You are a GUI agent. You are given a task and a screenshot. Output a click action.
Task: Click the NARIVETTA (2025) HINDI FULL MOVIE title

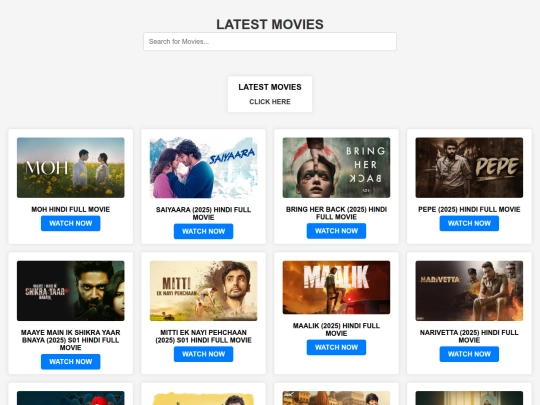[469, 336]
